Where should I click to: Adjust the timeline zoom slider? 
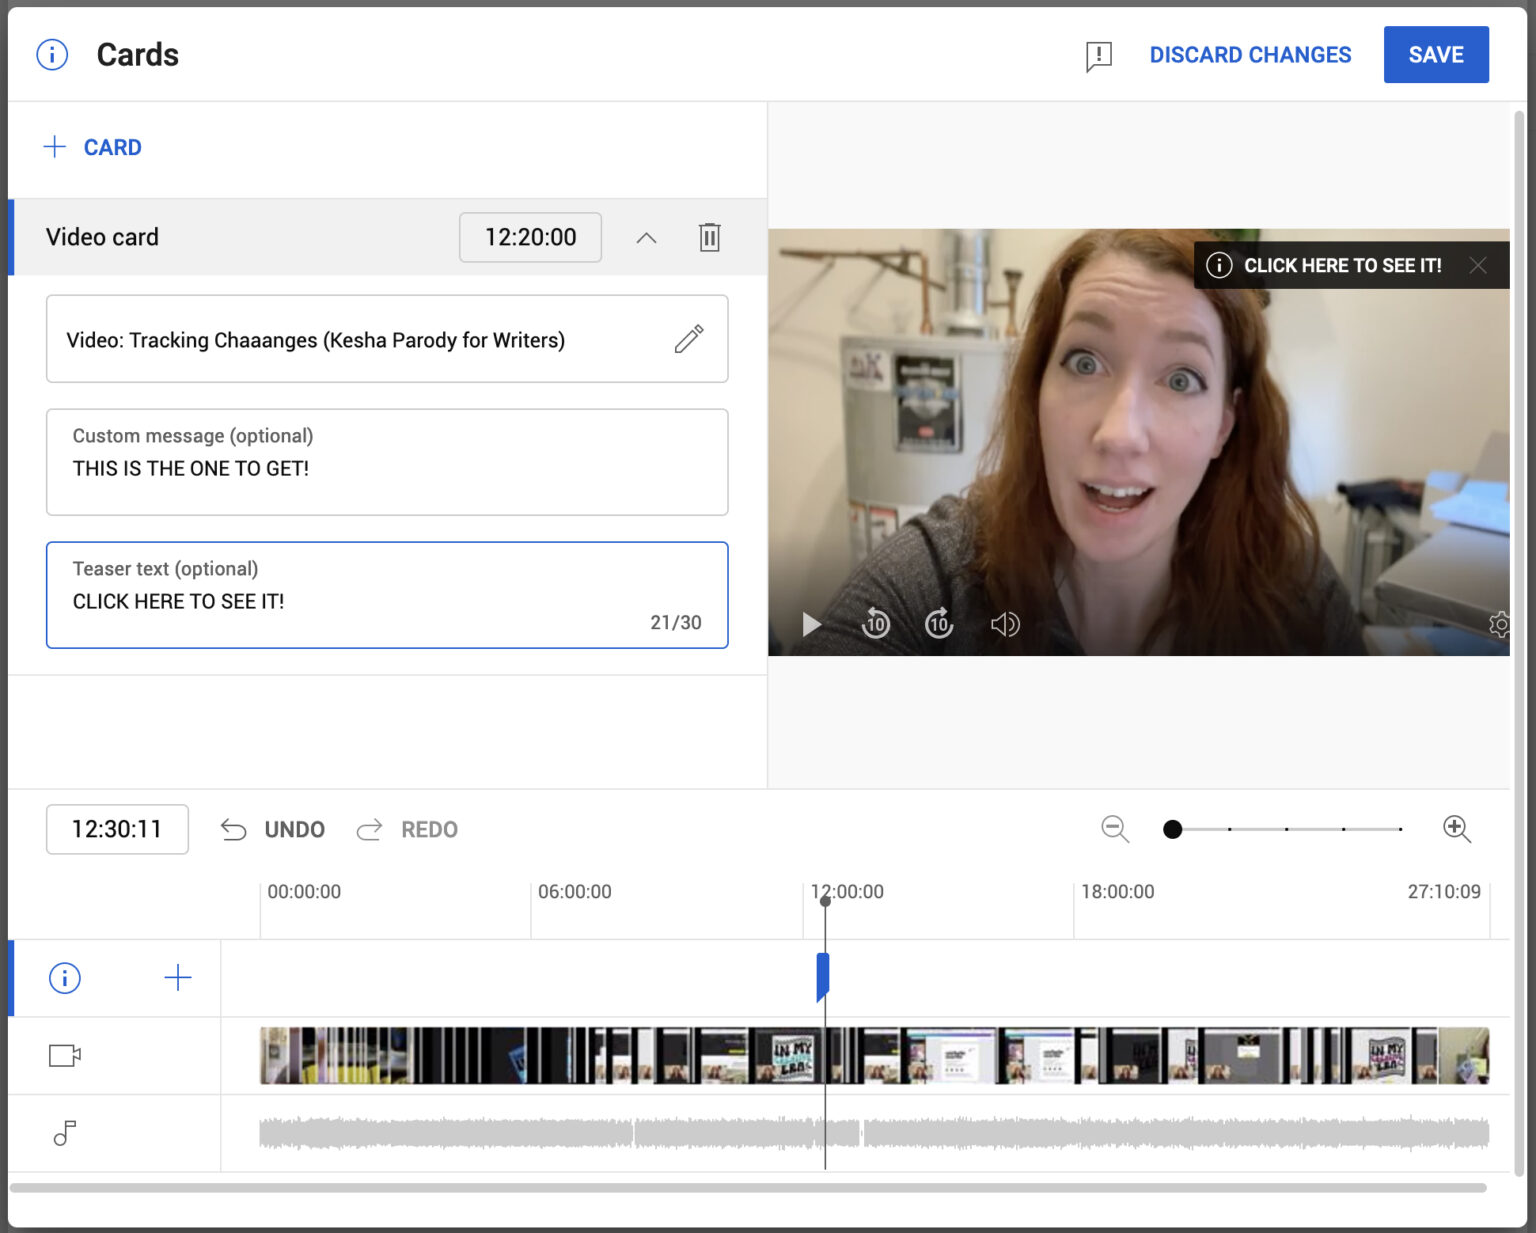click(x=1172, y=829)
